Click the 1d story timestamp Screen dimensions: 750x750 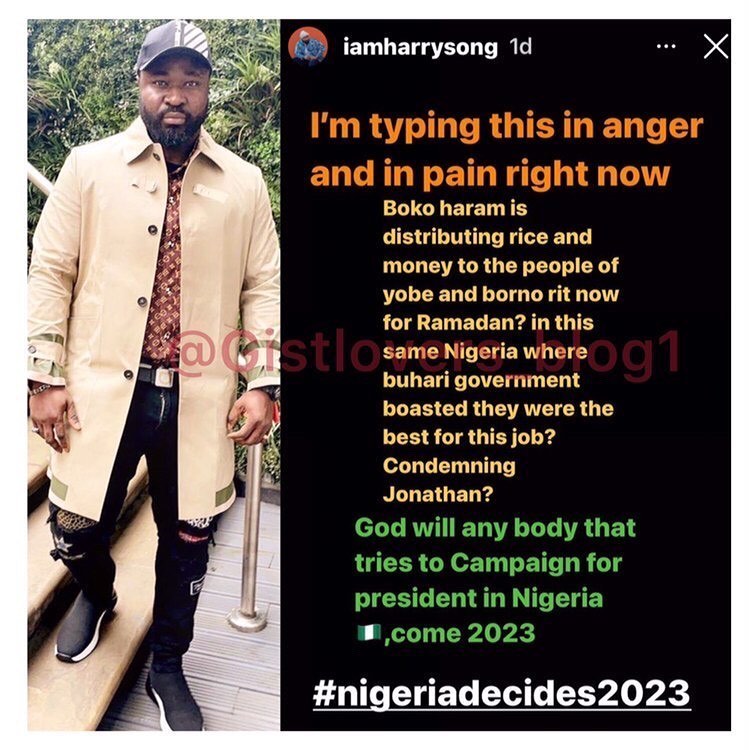coord(520,46)
